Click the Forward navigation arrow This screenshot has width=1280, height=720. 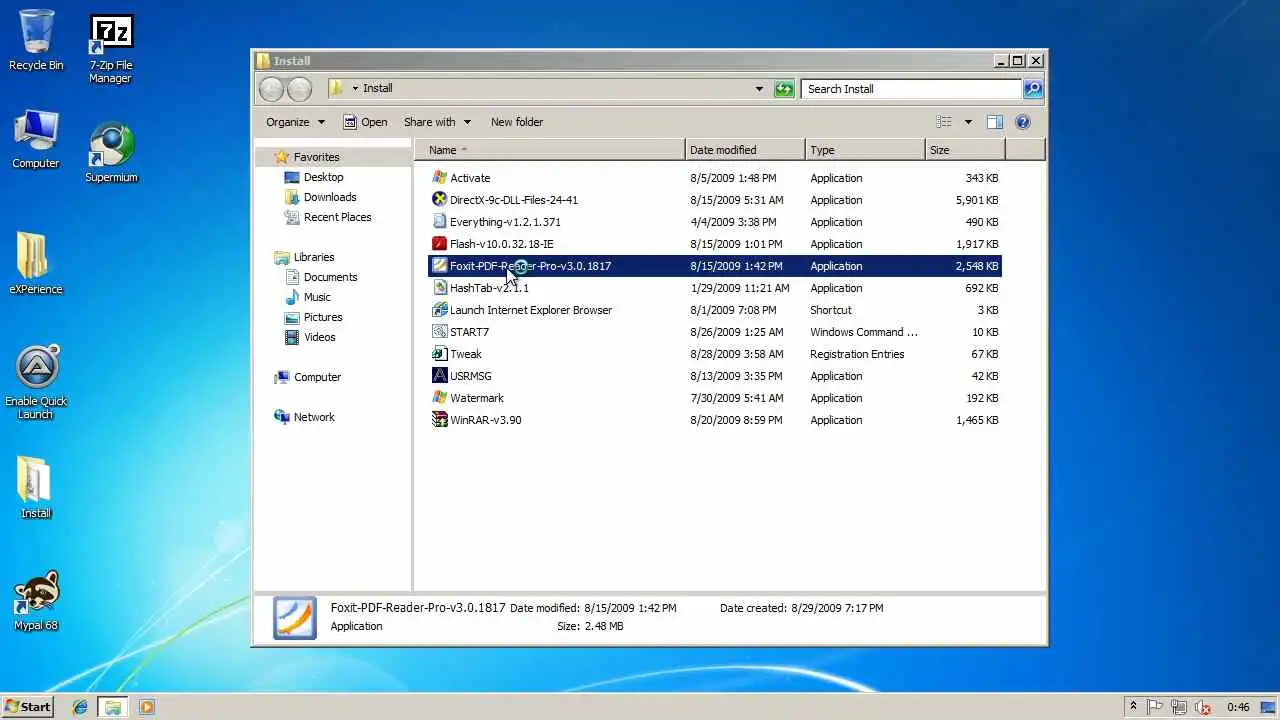(x=299, y=89)
